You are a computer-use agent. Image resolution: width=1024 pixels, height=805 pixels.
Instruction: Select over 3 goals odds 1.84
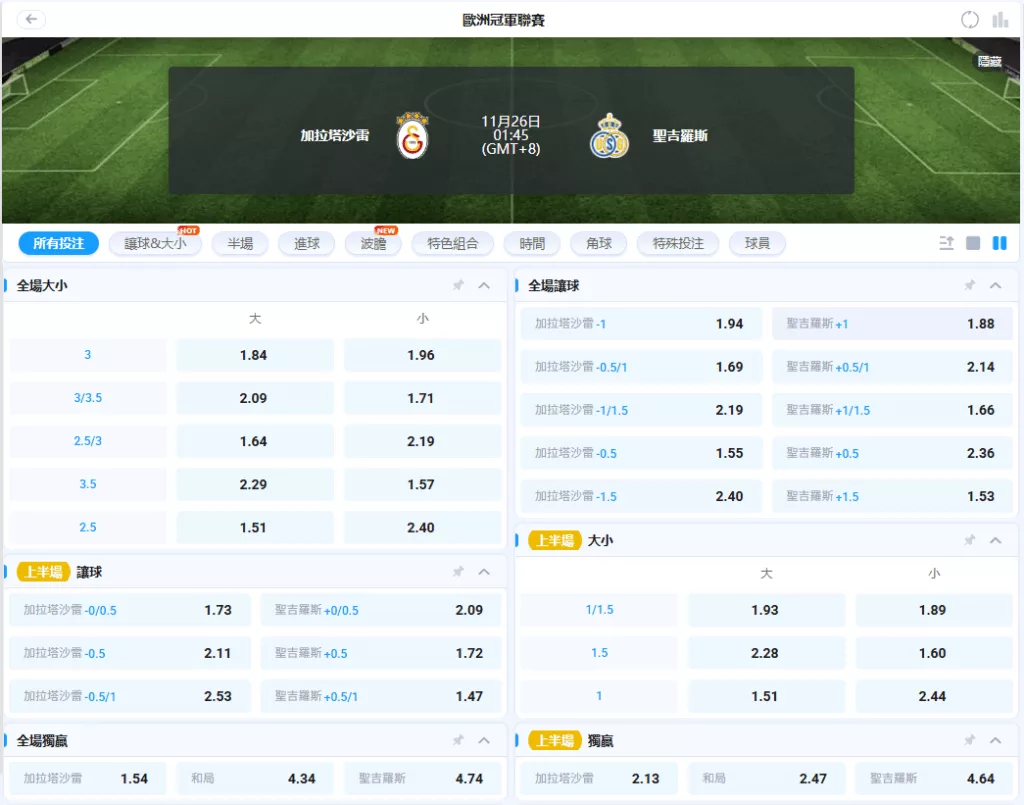pyautogui.click(x=254, y=355)
